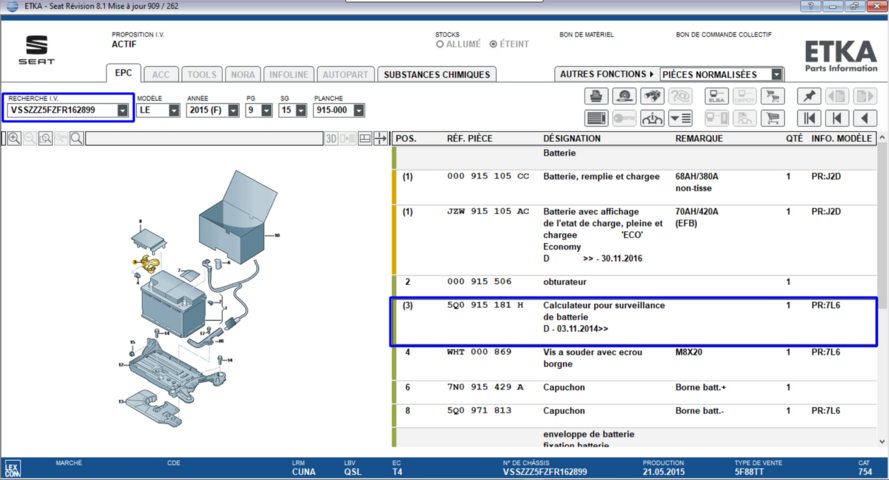Click the panel layout icon
The width and height of the screenshot is (889, 480).
(x=365, y=138)
